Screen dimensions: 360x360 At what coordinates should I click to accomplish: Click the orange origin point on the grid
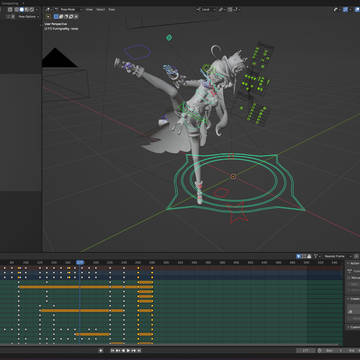click(x=233, y=177)
